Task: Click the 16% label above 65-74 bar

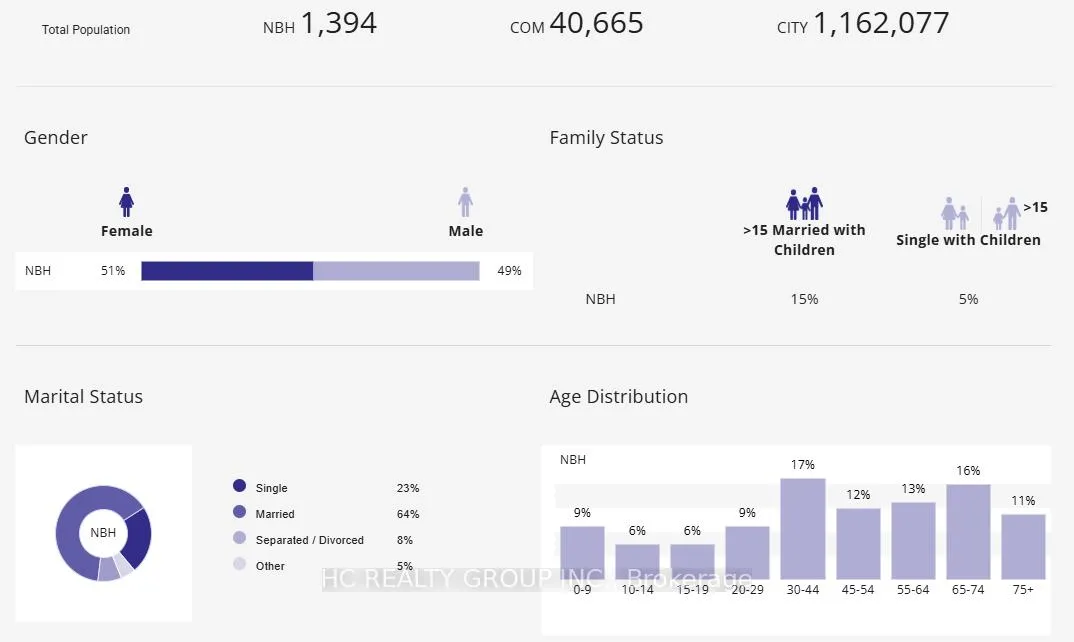Action: [x=969, y=471]
